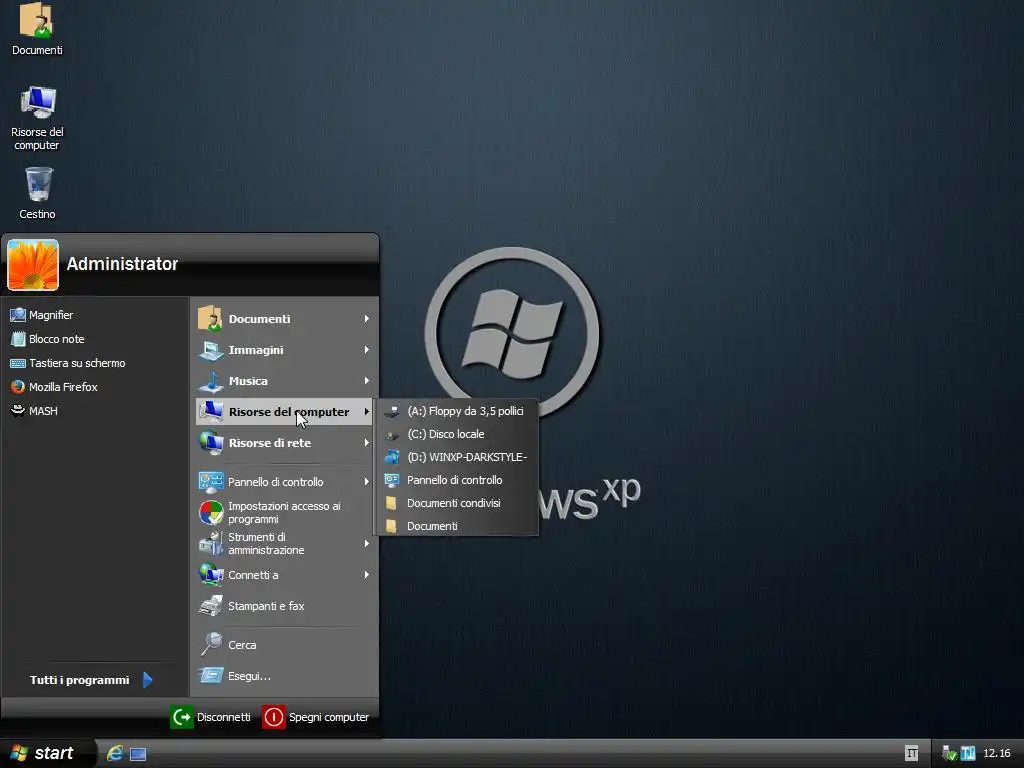The height and width of the screenshot is (768, 1024).
Task: Open (C:) Disco locale
Action: (x=456, y=434)
